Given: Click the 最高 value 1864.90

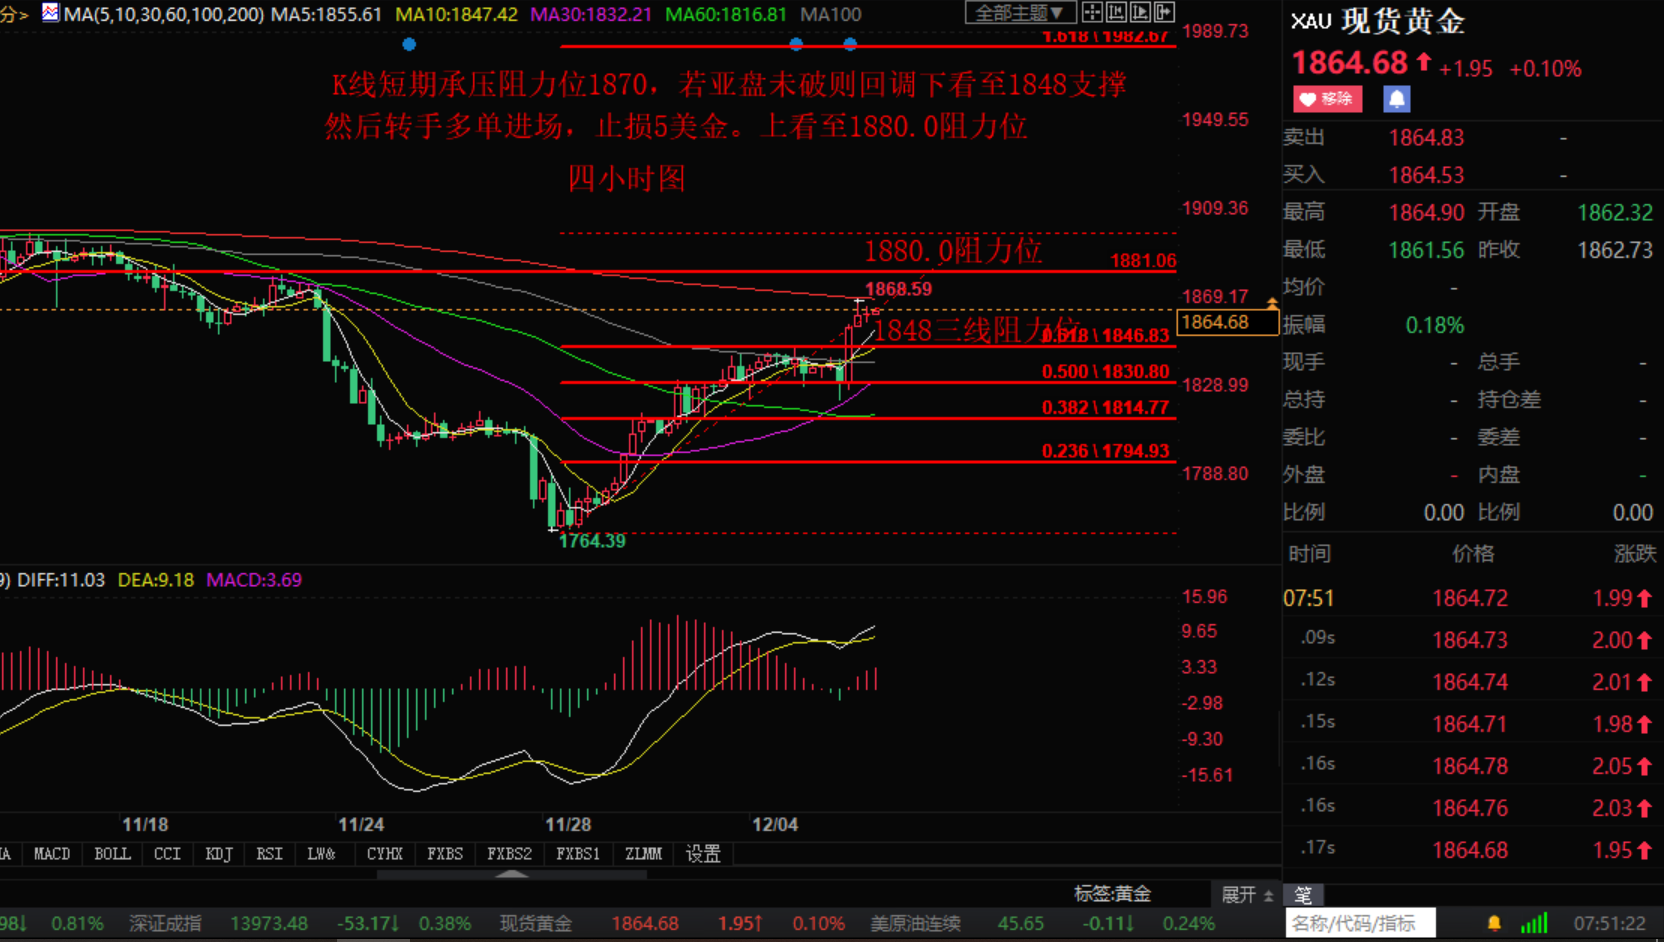Looking at the screenshot, I should (x=1426, y=213).
